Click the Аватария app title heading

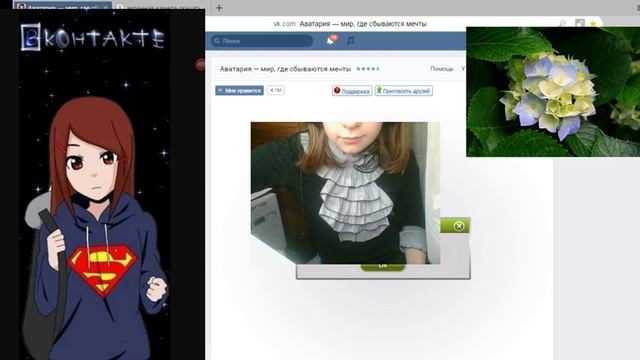point(285,69)
